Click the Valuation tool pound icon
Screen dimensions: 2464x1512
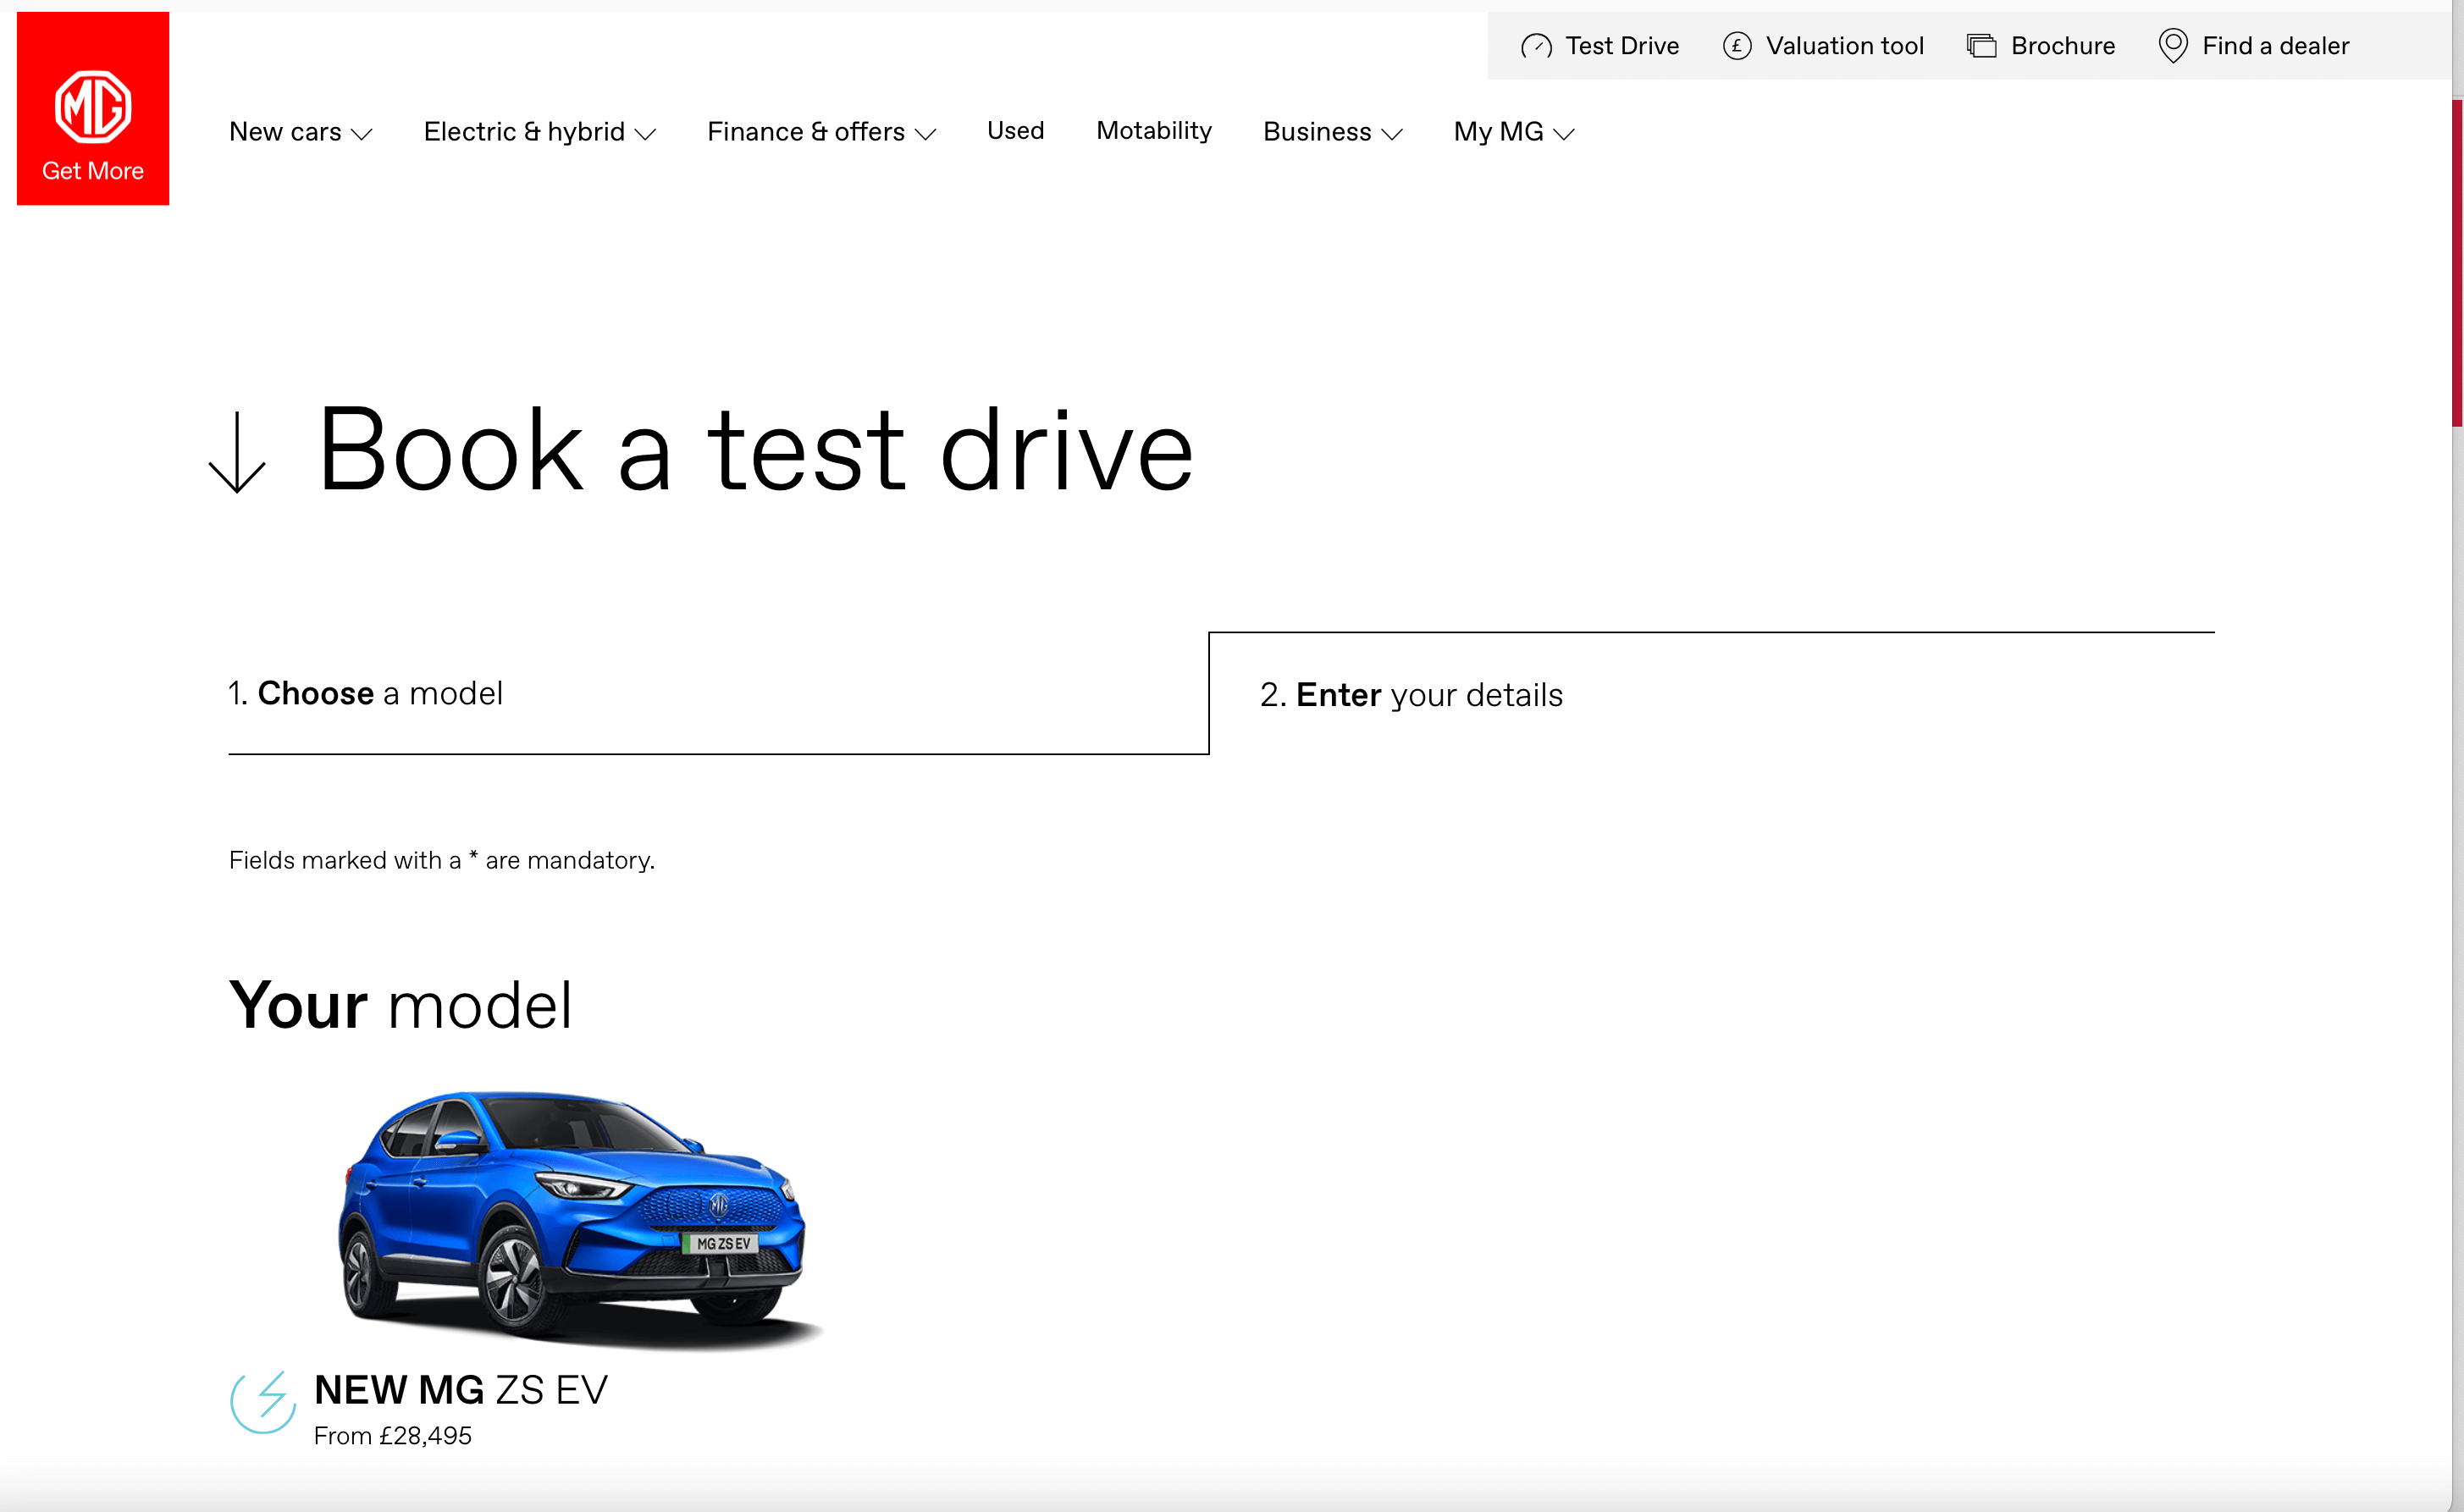[1737, 46]
